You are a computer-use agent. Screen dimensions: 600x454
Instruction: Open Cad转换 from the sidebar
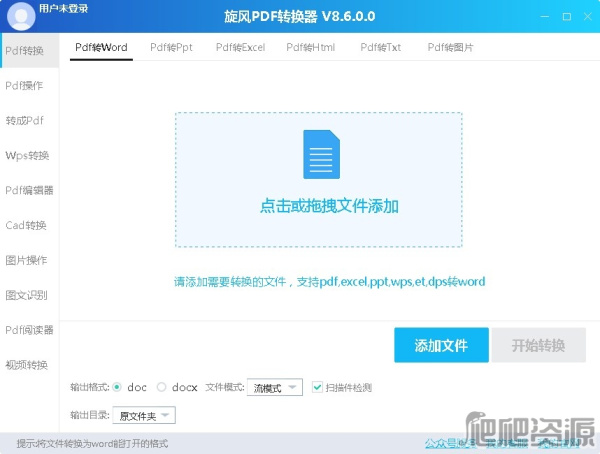pyautogui.click(x=26, y=225)
